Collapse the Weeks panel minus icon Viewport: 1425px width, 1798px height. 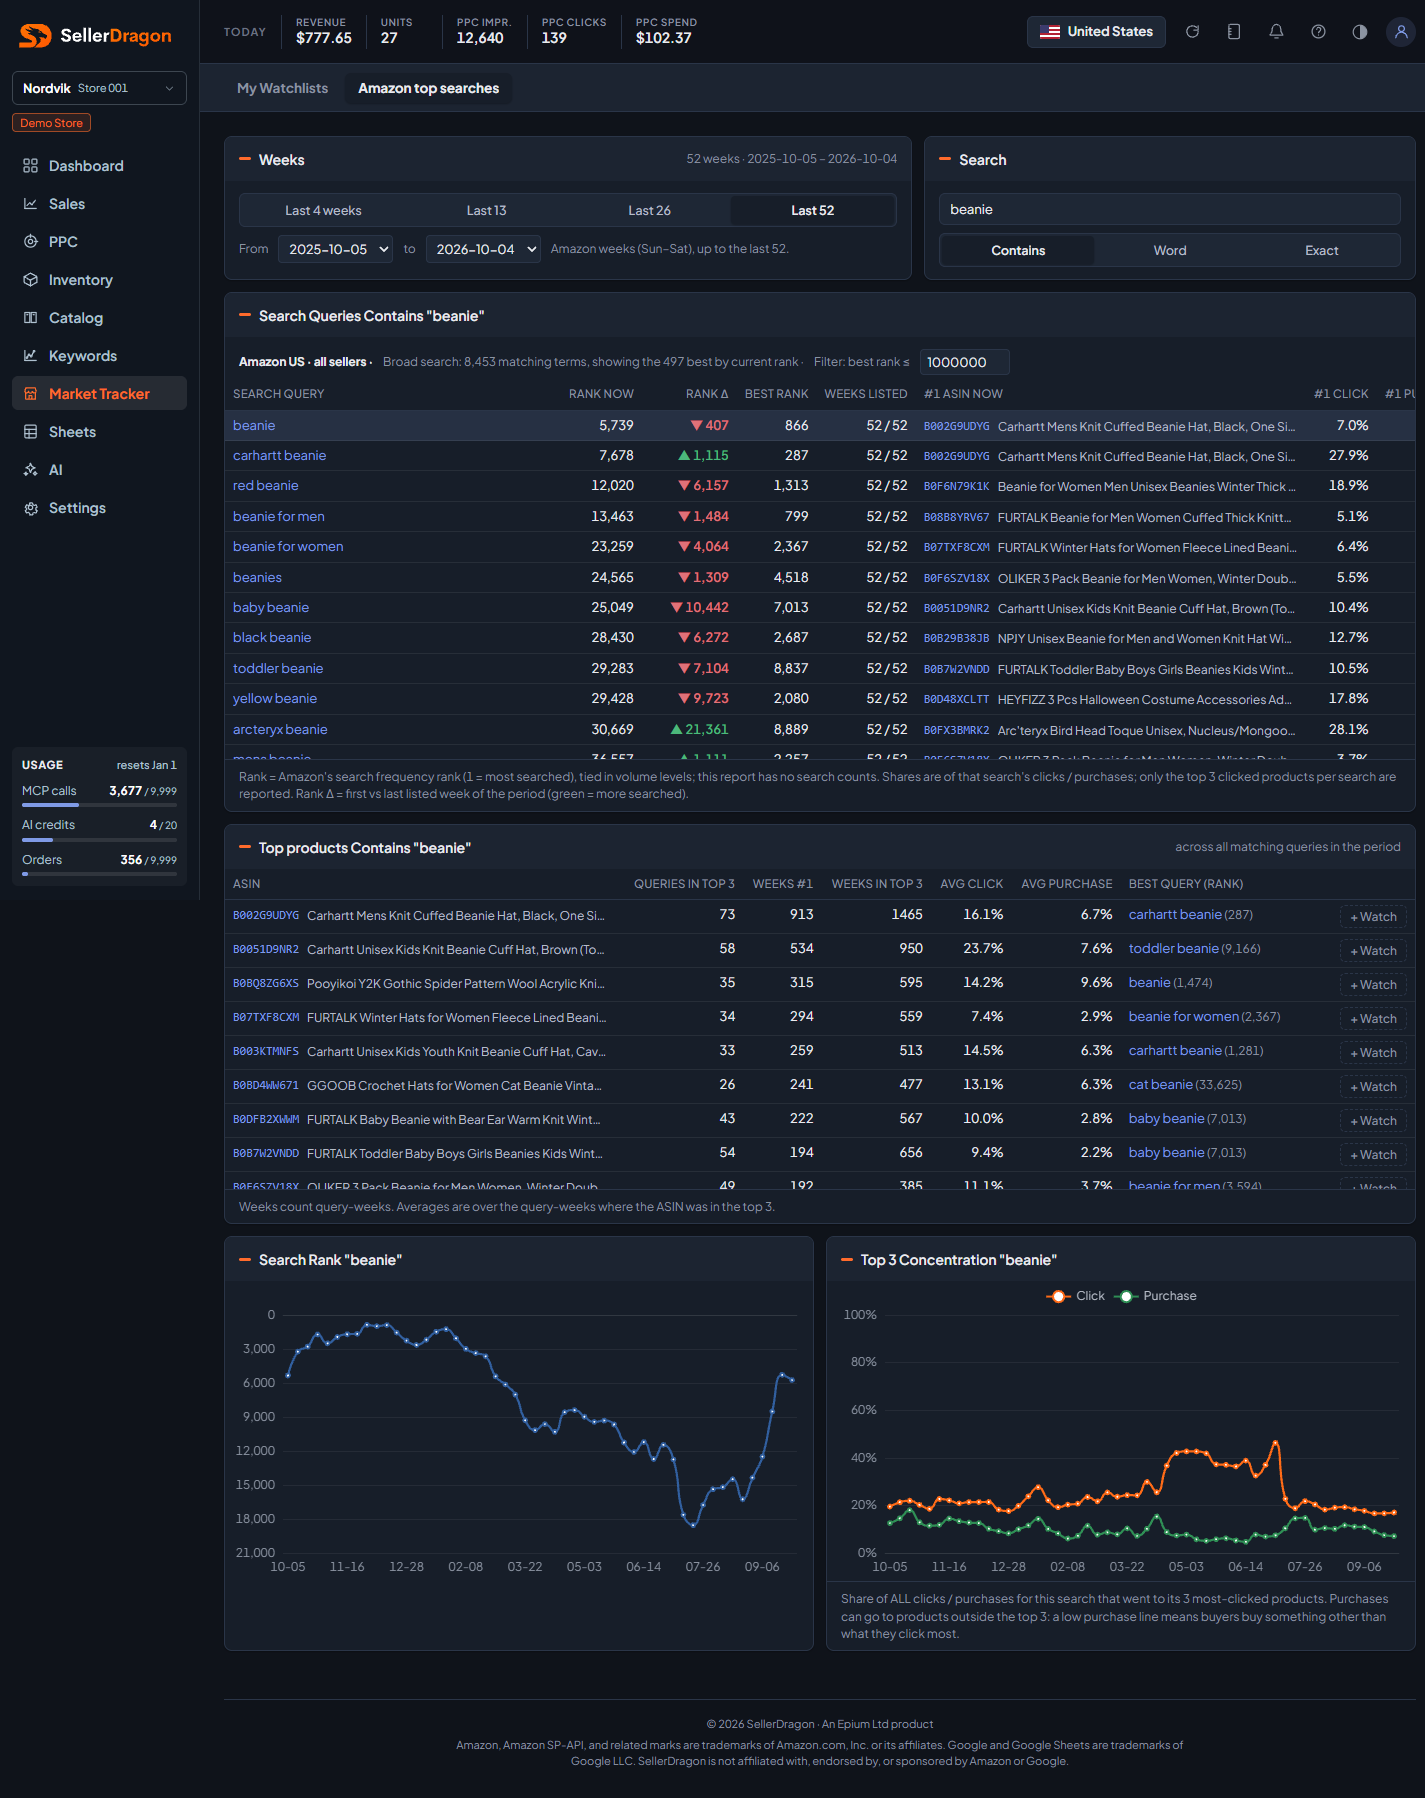pos(245,159)
